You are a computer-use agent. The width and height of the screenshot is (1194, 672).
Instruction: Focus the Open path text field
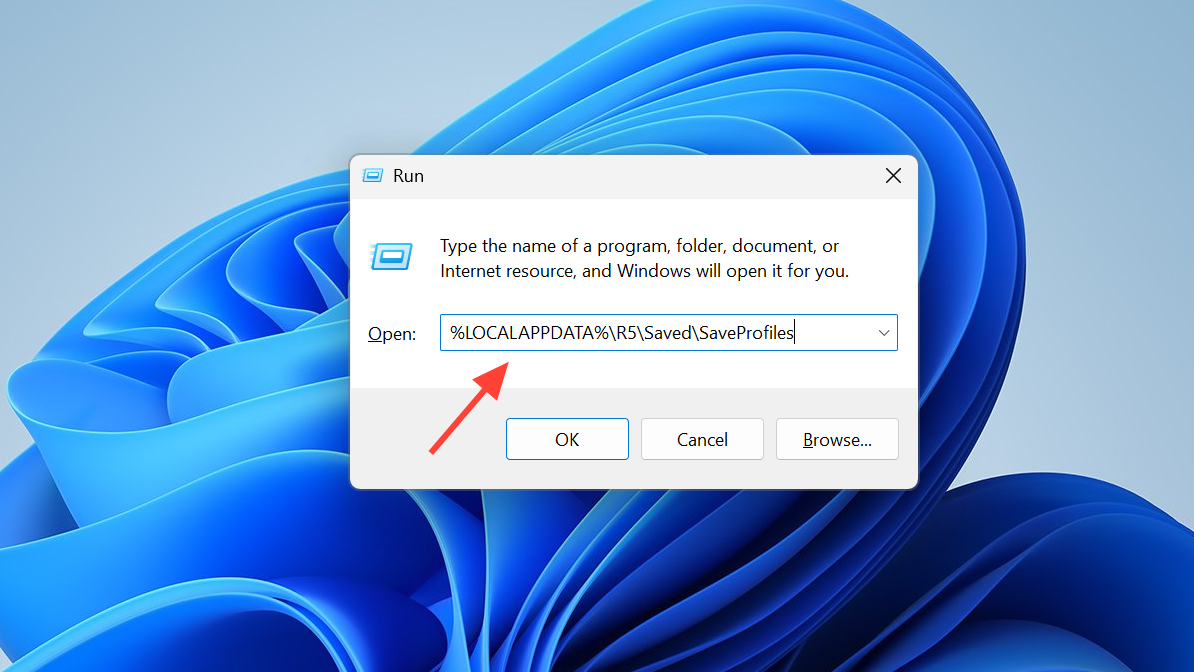click(669, 333)
